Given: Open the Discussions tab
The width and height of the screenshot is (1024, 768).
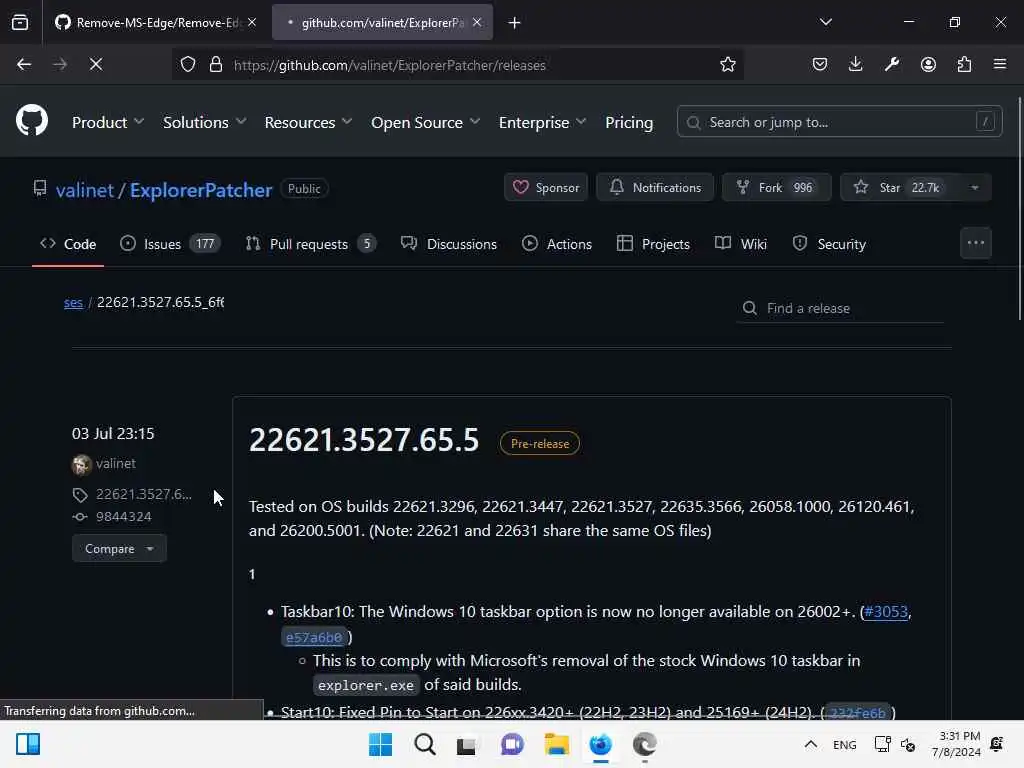Looking at the screenshot, I should point(449,244).
